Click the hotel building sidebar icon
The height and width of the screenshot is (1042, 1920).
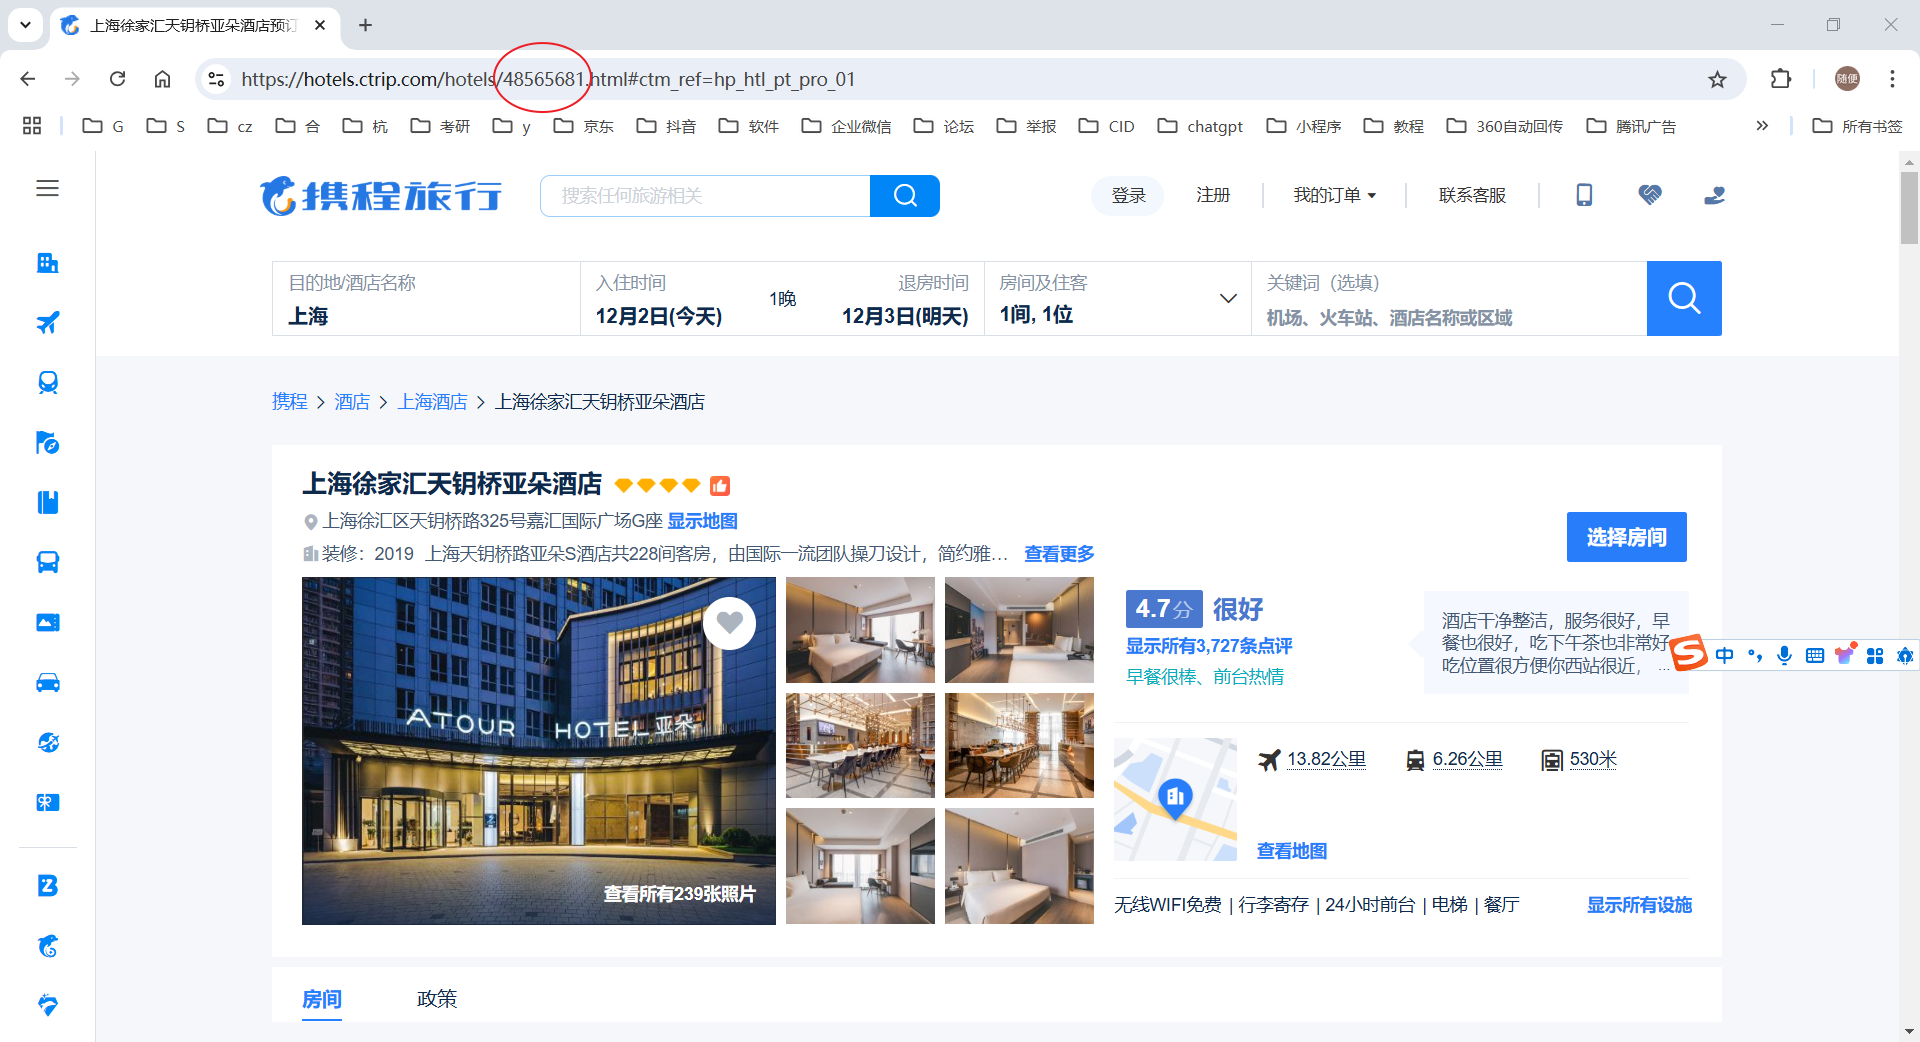47,263
